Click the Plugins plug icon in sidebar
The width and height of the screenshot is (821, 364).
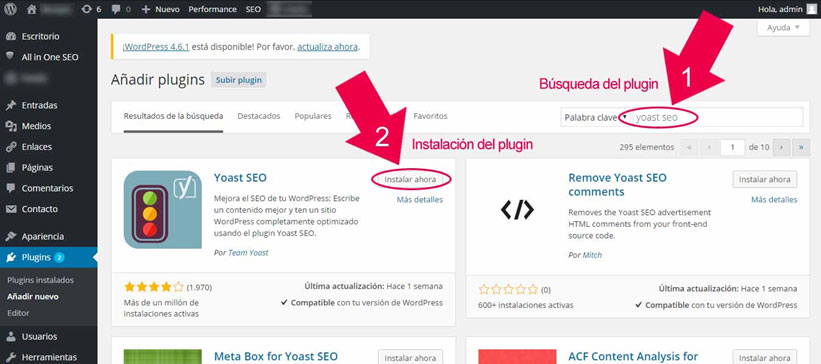coord(11,257)
